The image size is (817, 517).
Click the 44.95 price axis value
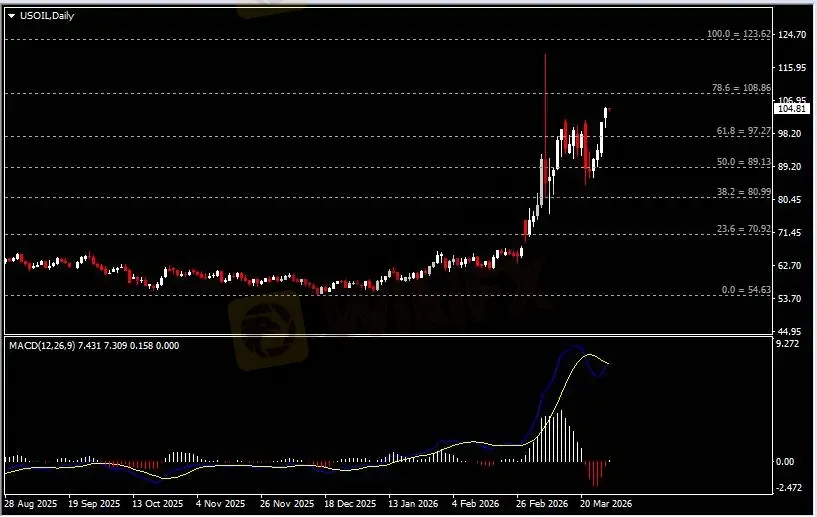789,331
